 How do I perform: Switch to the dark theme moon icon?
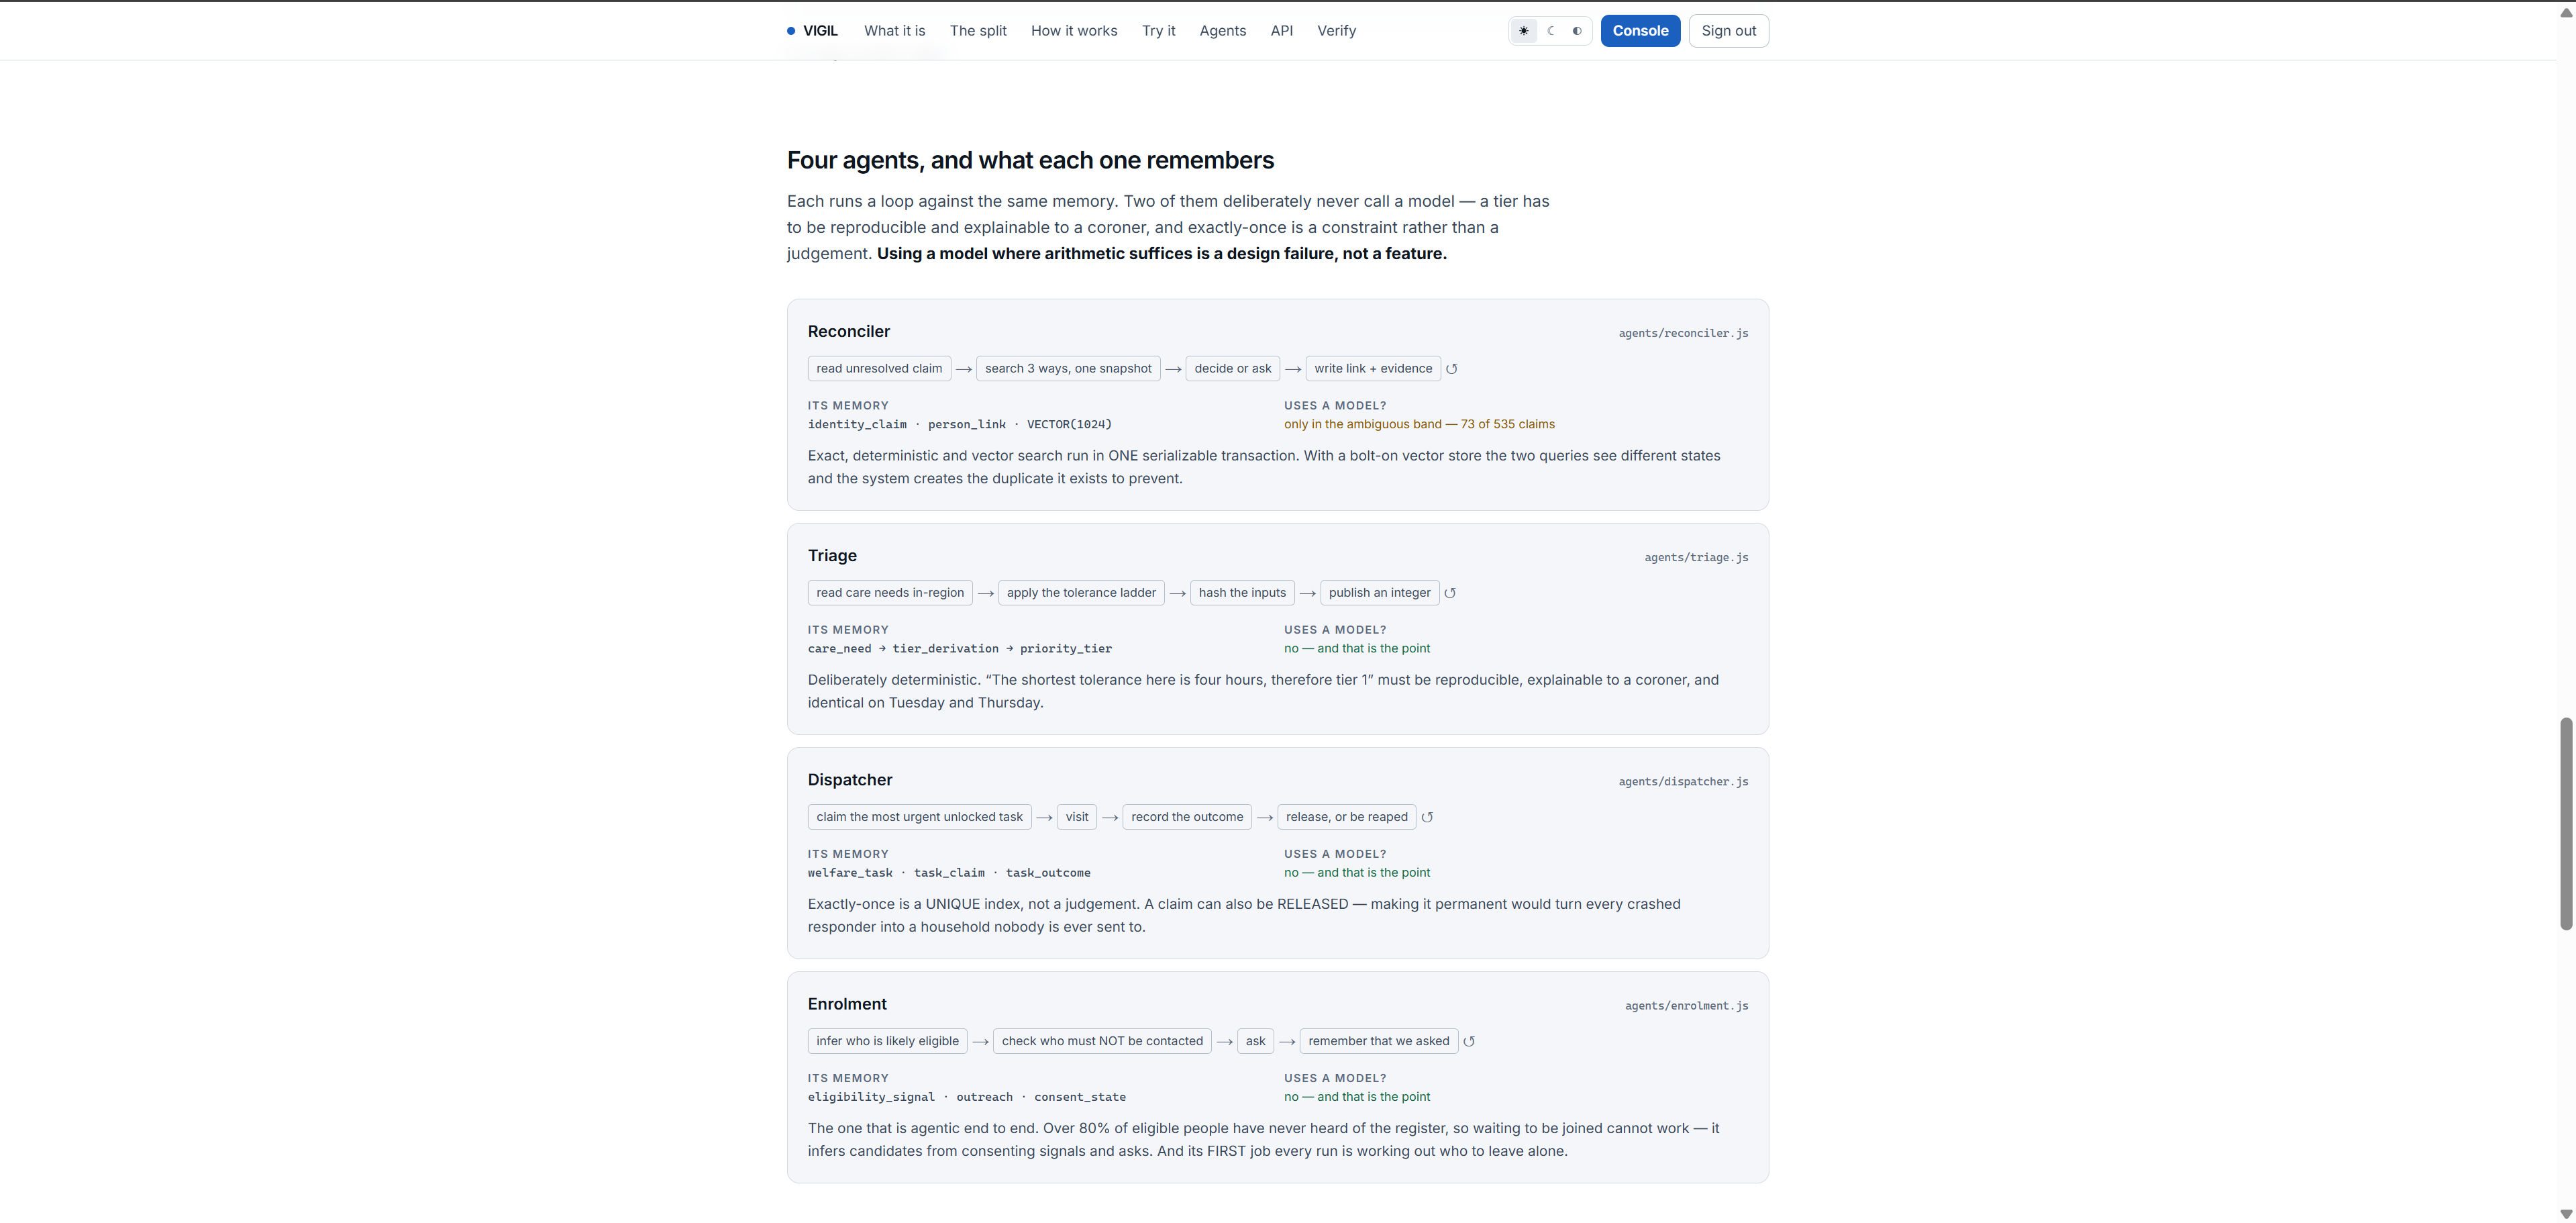1550,31
